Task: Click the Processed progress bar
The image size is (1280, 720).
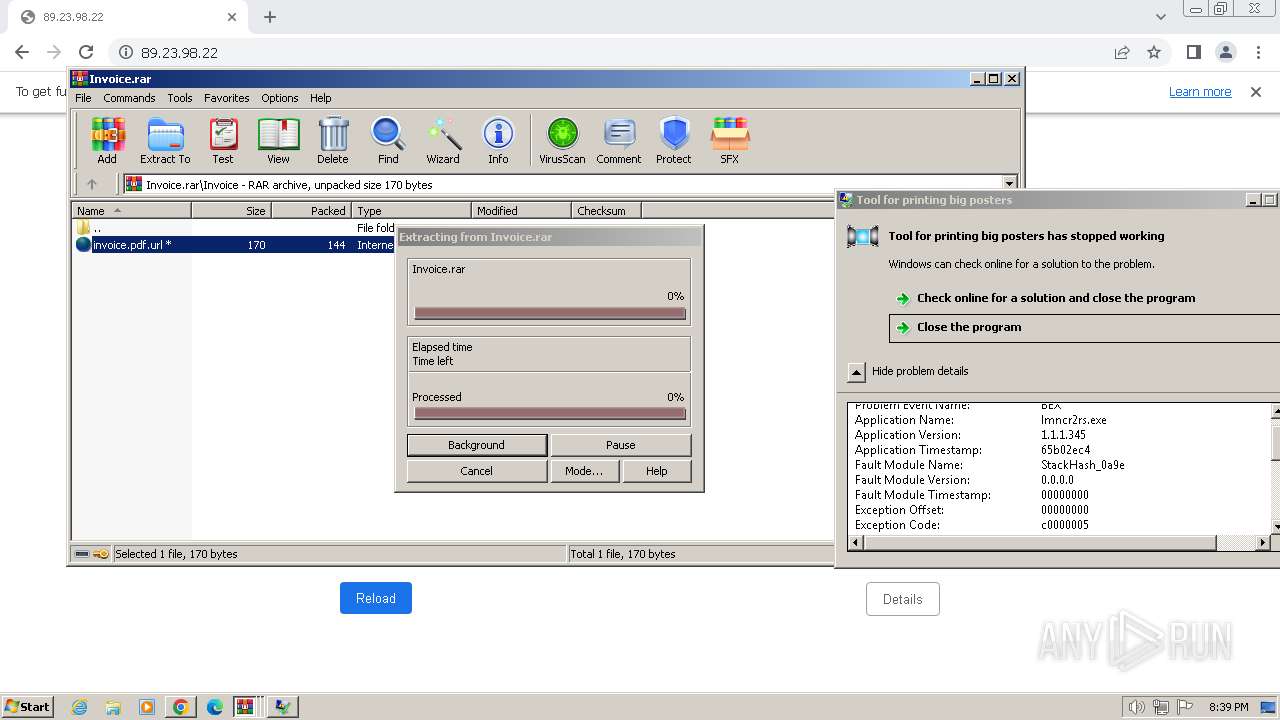Action: coord(550,413)
